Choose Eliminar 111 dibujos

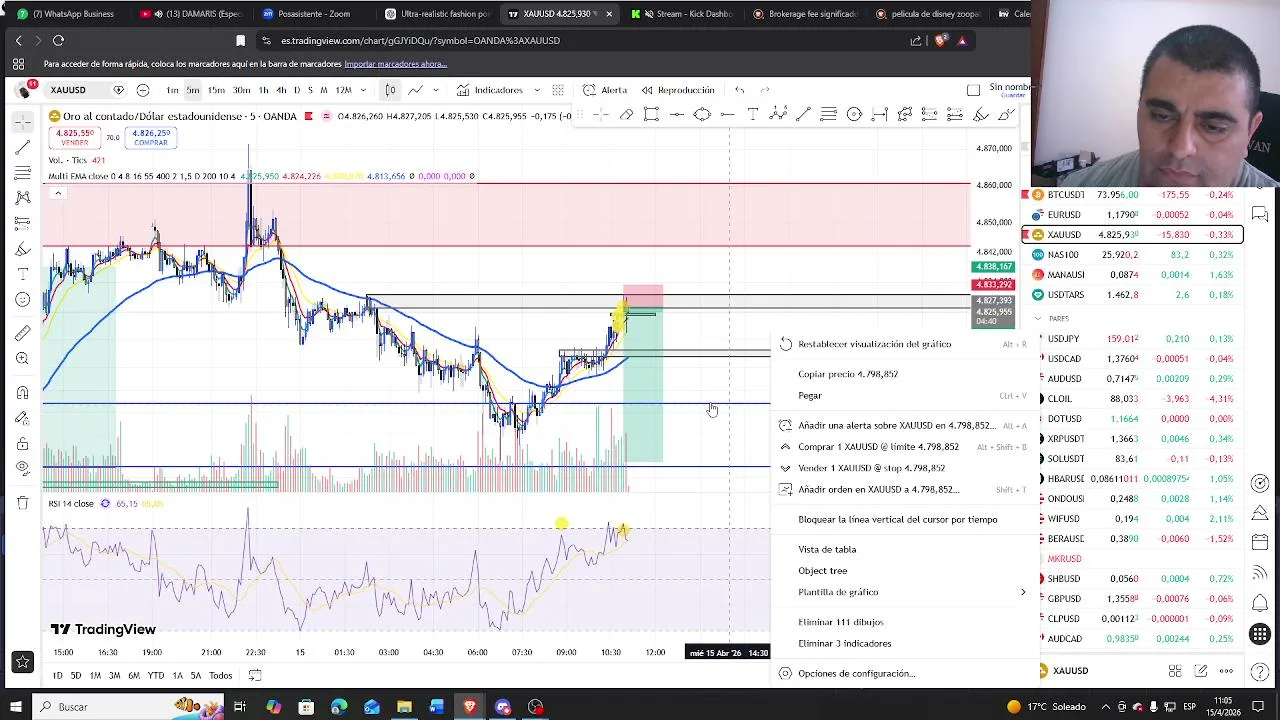841,622
